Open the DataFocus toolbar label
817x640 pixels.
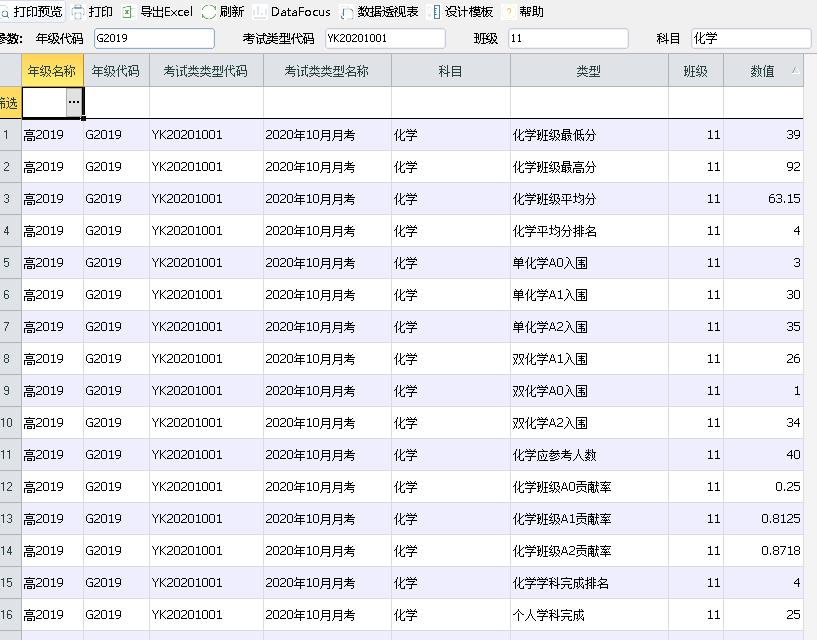coord(301,11)
